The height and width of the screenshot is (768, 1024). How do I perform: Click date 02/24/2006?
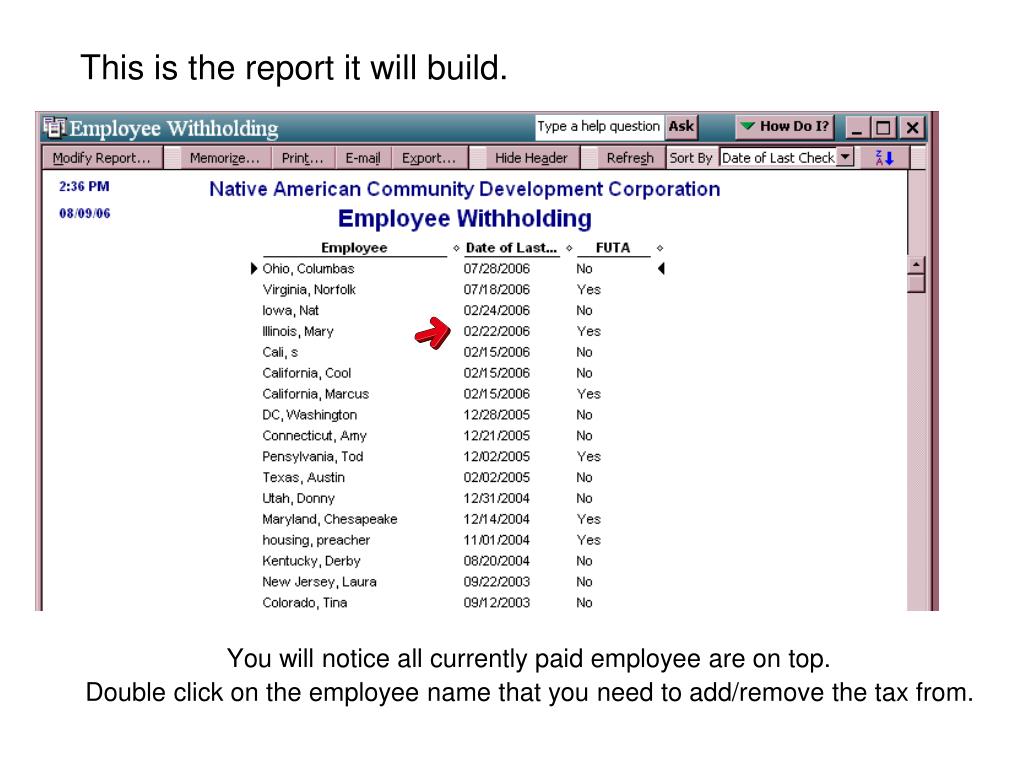click(497, 310)
